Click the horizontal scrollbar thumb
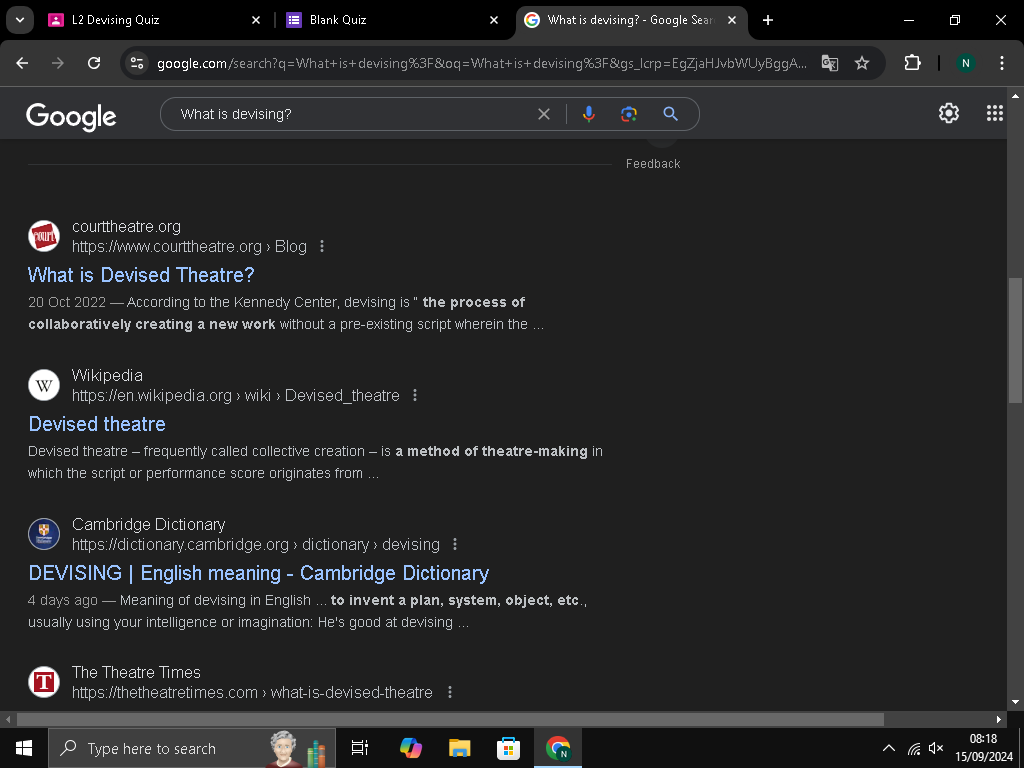This screenshot has height=768, width=1024. [450, 719]
